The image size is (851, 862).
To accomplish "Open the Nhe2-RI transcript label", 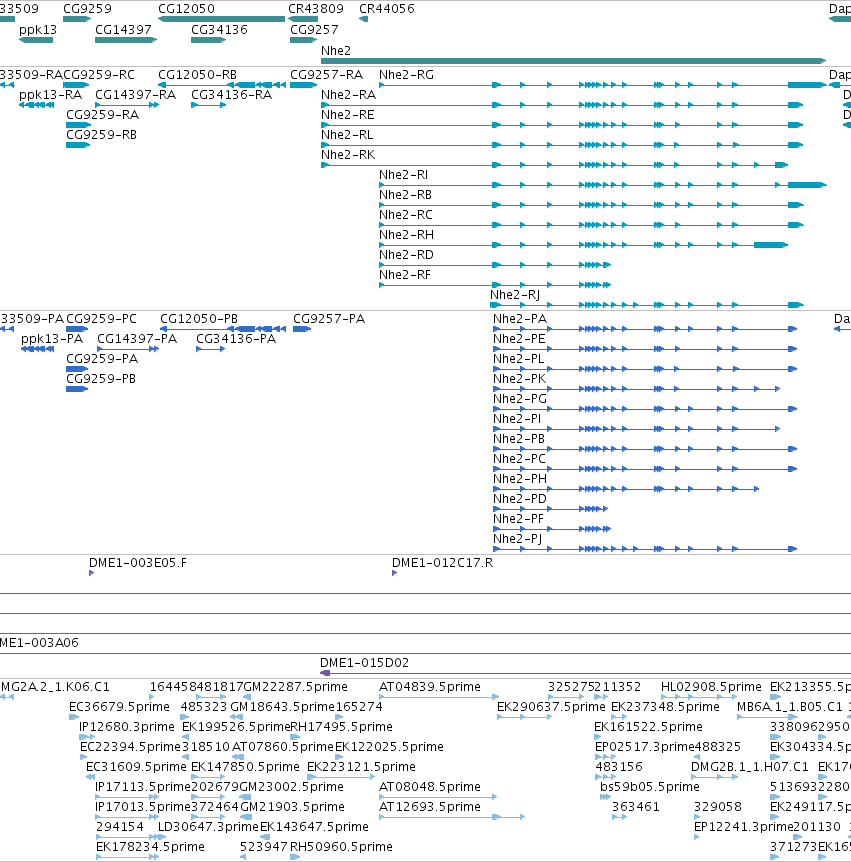I will coord(404,175).
